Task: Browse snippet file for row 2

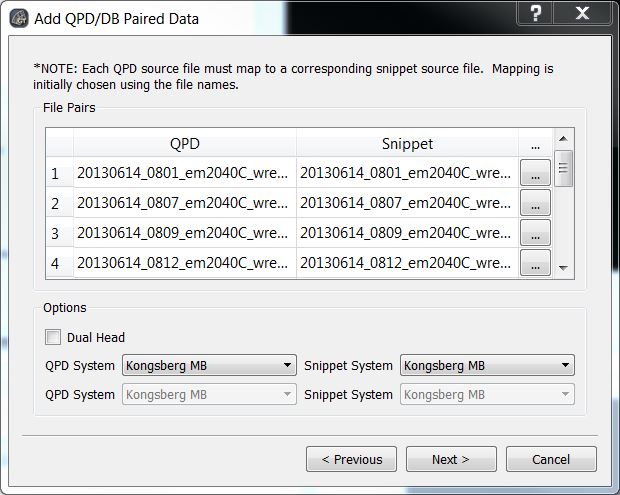Action: pyautogui.click(x=535, y=203)
